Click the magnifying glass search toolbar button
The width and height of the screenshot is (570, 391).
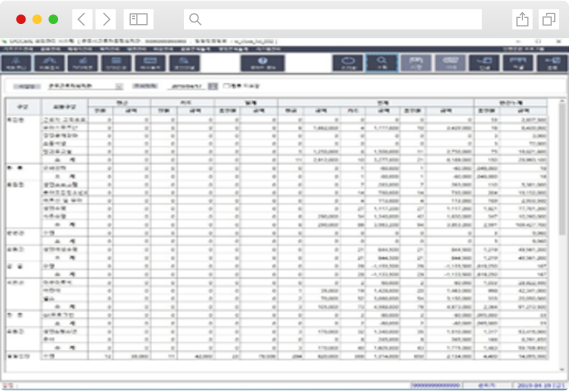point(382,63)
